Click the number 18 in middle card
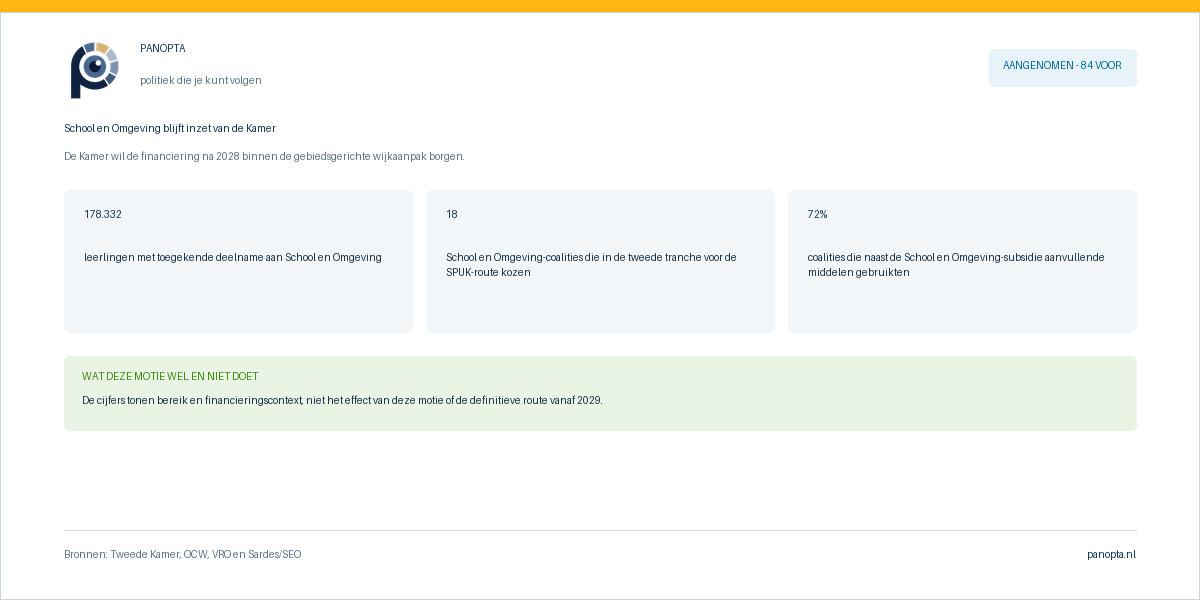 click(452, 214)
